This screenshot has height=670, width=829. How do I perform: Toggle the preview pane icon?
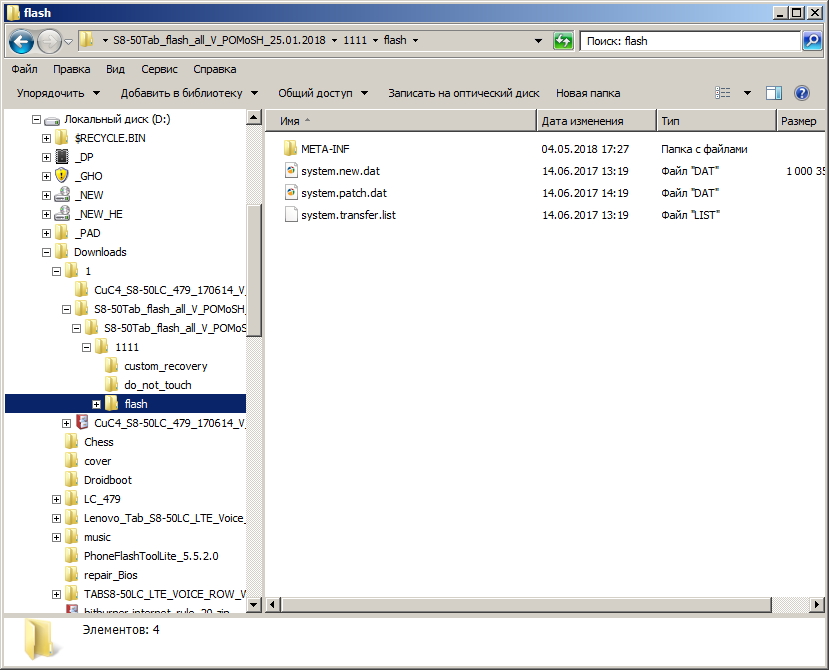[x=773, y=93]
